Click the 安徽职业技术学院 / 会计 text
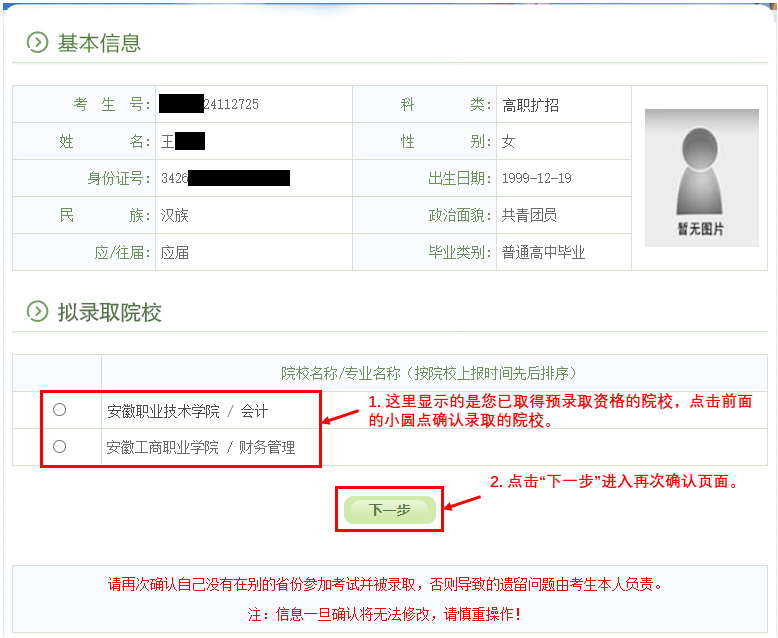Screen dimensions: 778x638 tap(187, 411)
